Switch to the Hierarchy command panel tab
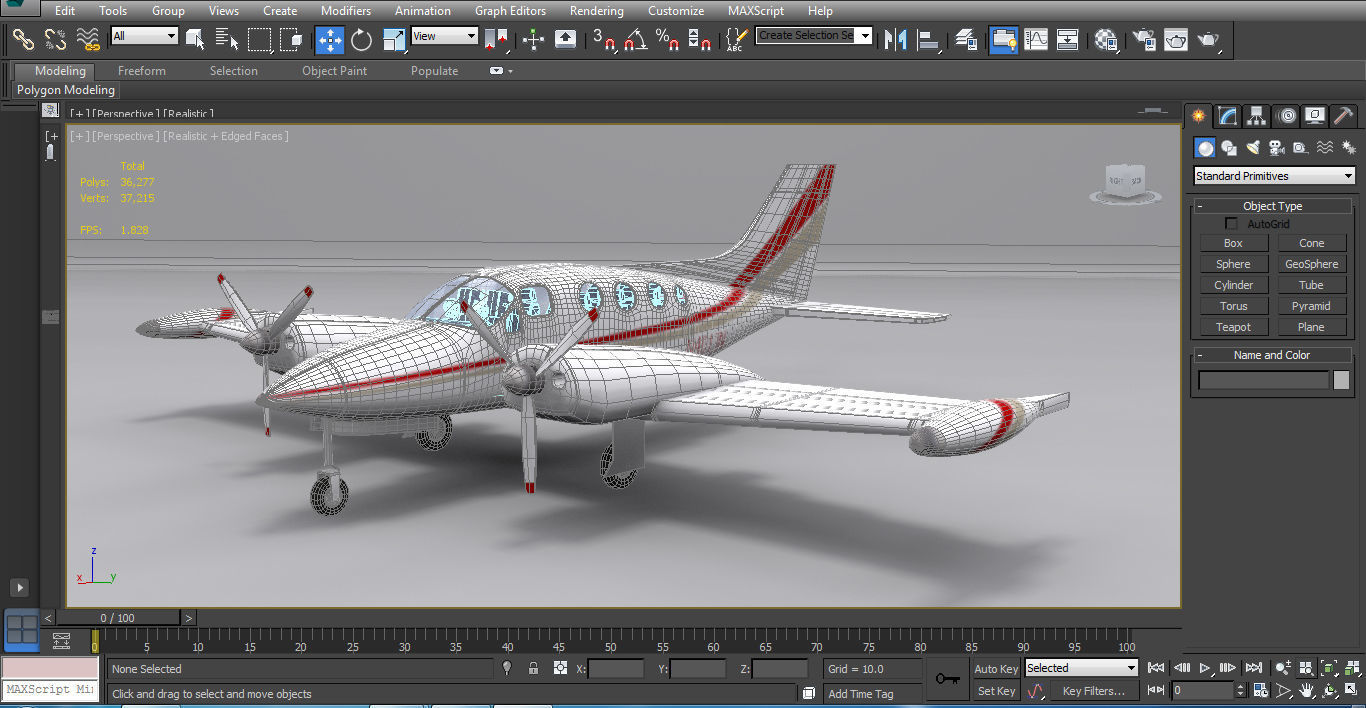The height and width of the screenshot is (708, 1366). [1257, 116]
